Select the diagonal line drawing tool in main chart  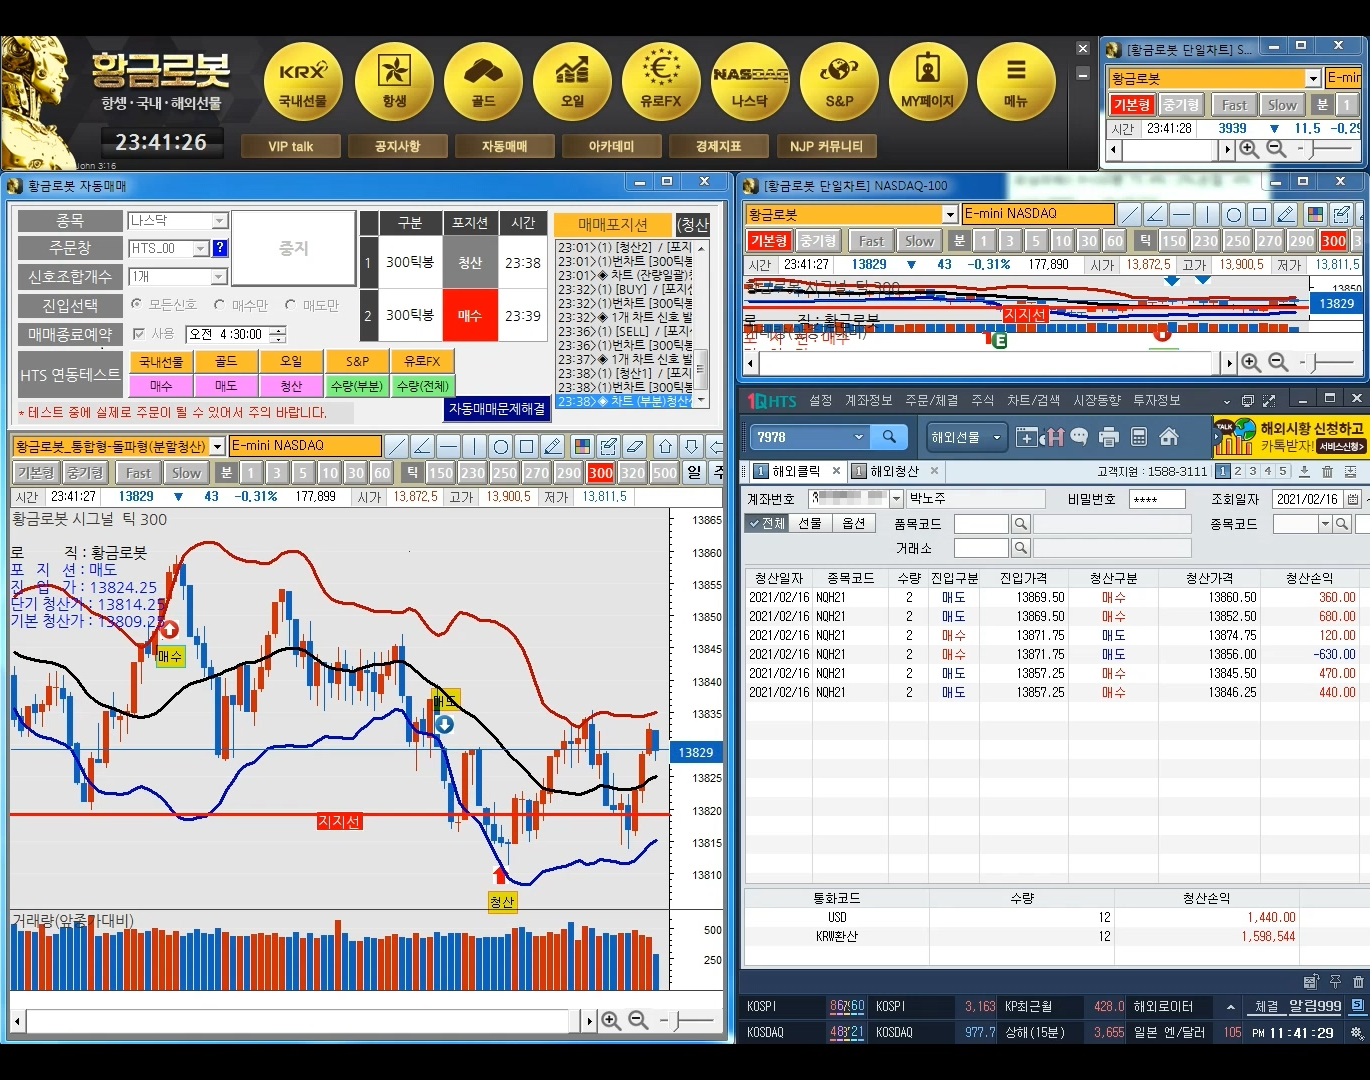point(397,446)
